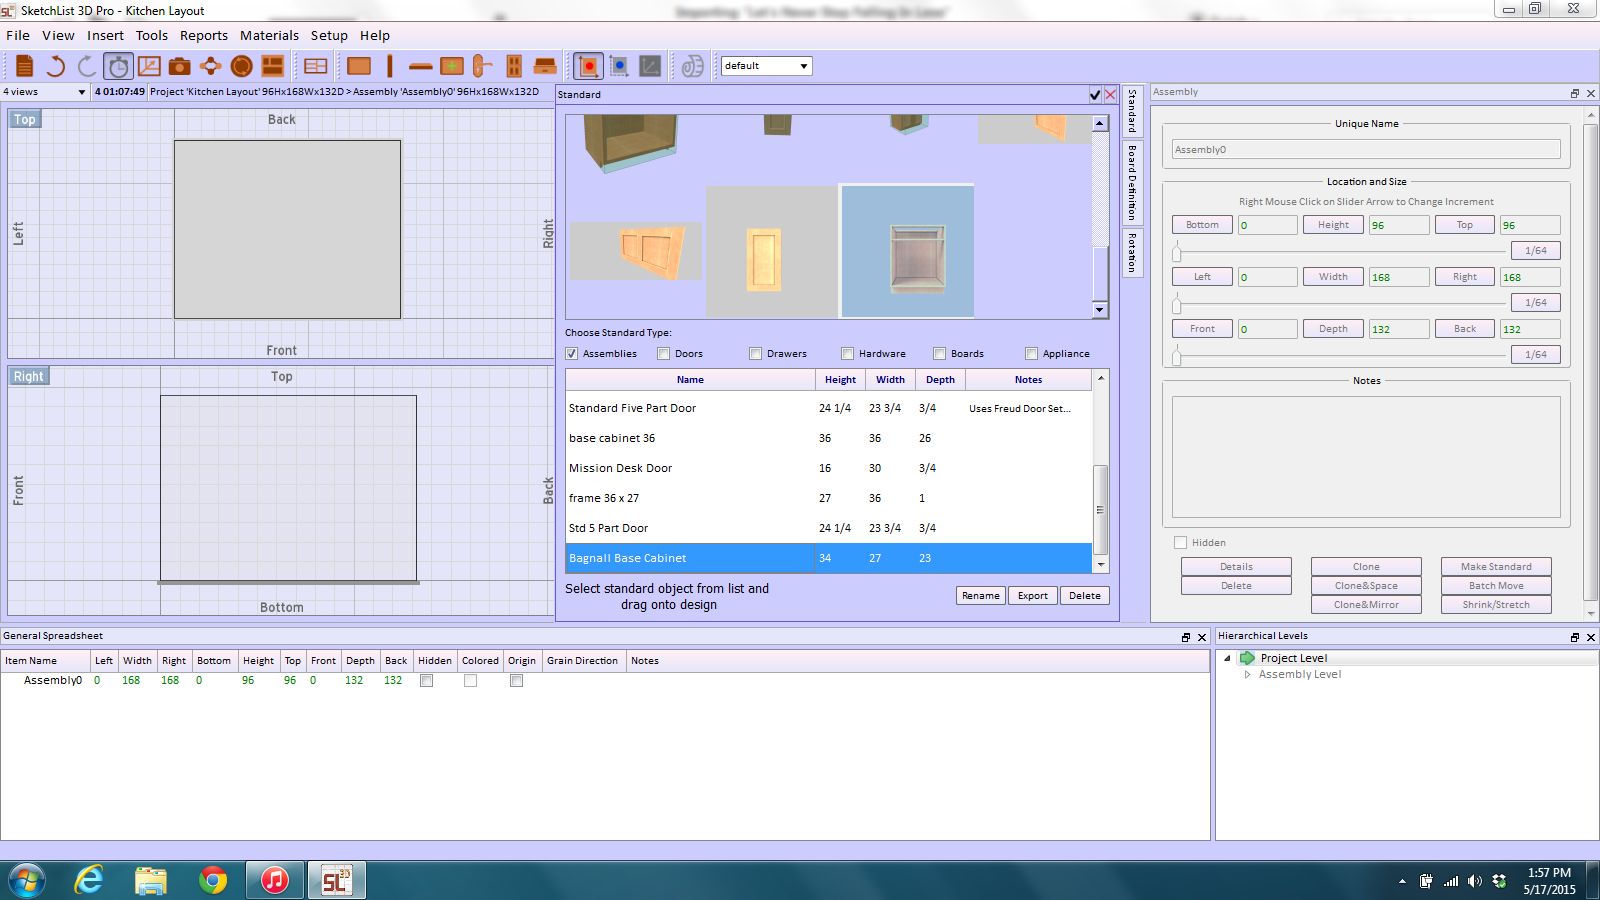Insert a board with the rectangle icon
Screen dimensions: 1600x900
[x=359, y=66]
